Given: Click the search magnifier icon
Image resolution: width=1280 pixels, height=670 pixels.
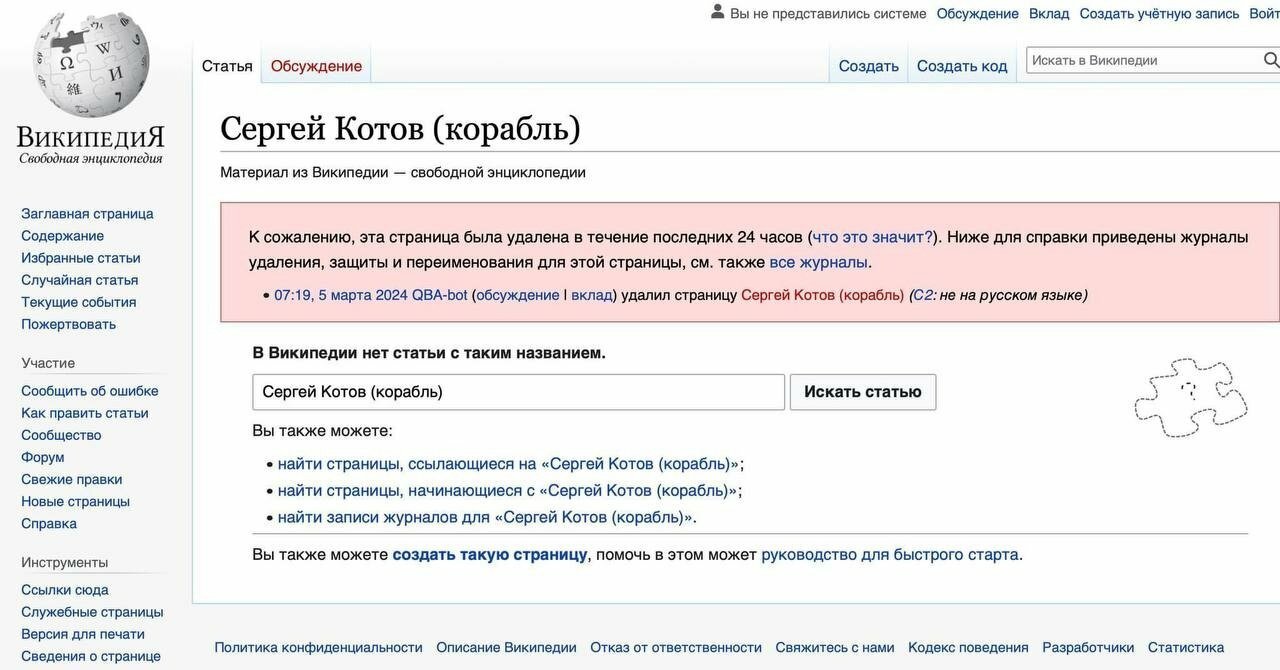Looking at the screenshot, I should [x=1271, y=60].
